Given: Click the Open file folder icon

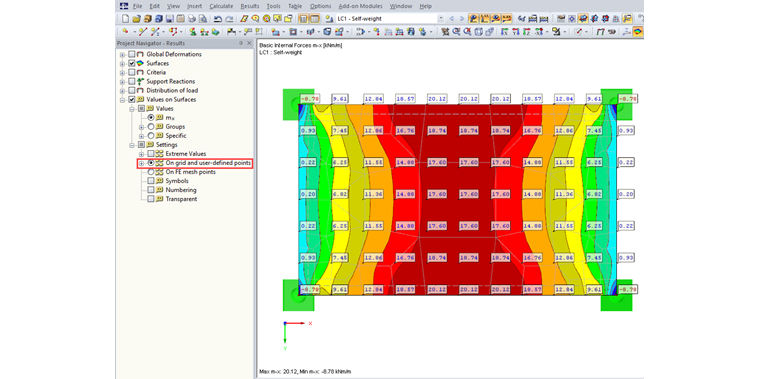Looking at the screenshot, I should [x=136, y=19].
